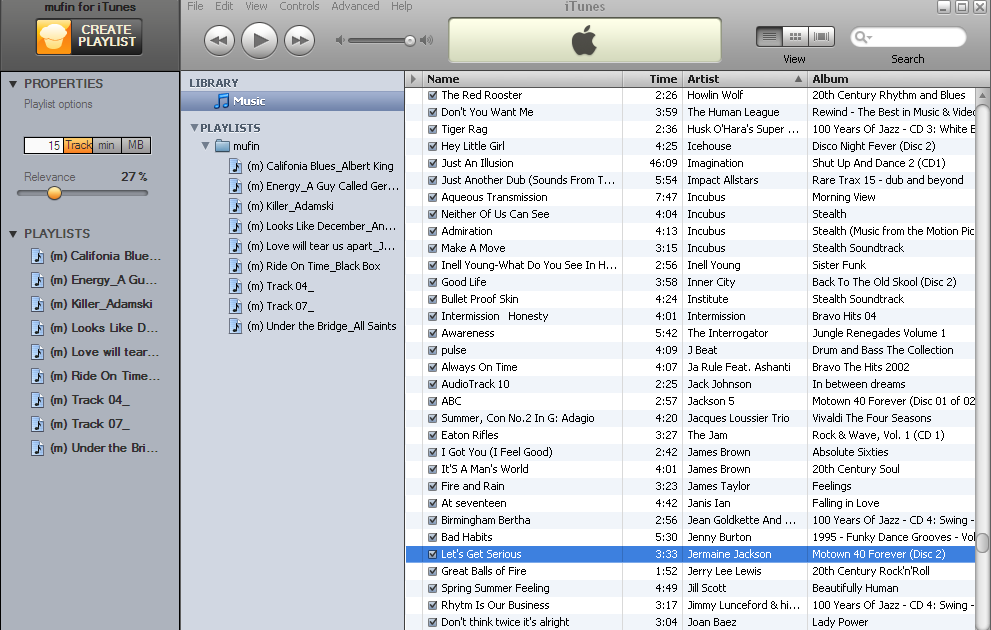The height and width of the screenshot is (630, 991).
Task: Click the high volume speaker icon
Action: [427, 40]
